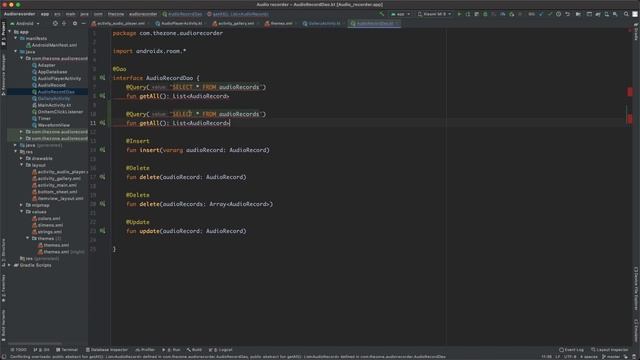Open AndroidManifest.xml in project tree
The width and height of the screenshot is (640, 360).
51,45
